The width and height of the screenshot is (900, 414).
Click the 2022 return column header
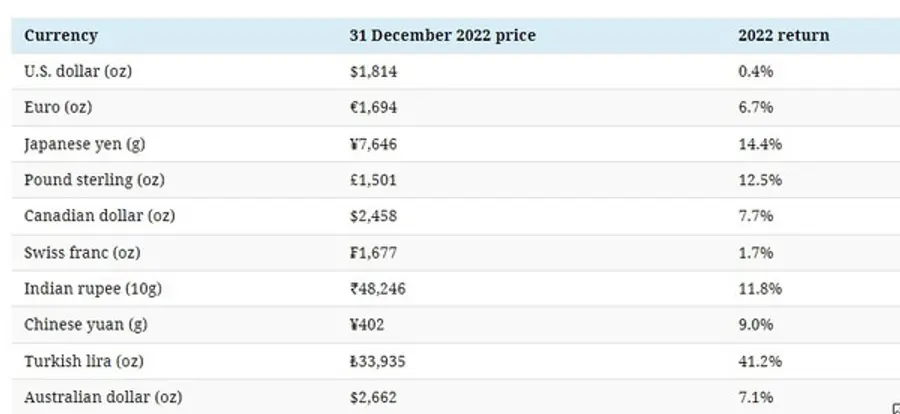point(783,36)
